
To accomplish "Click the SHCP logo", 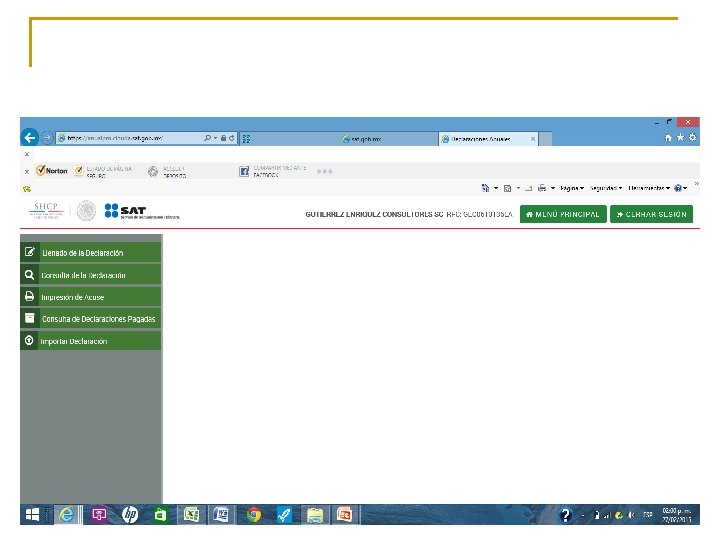I will 46,211.
